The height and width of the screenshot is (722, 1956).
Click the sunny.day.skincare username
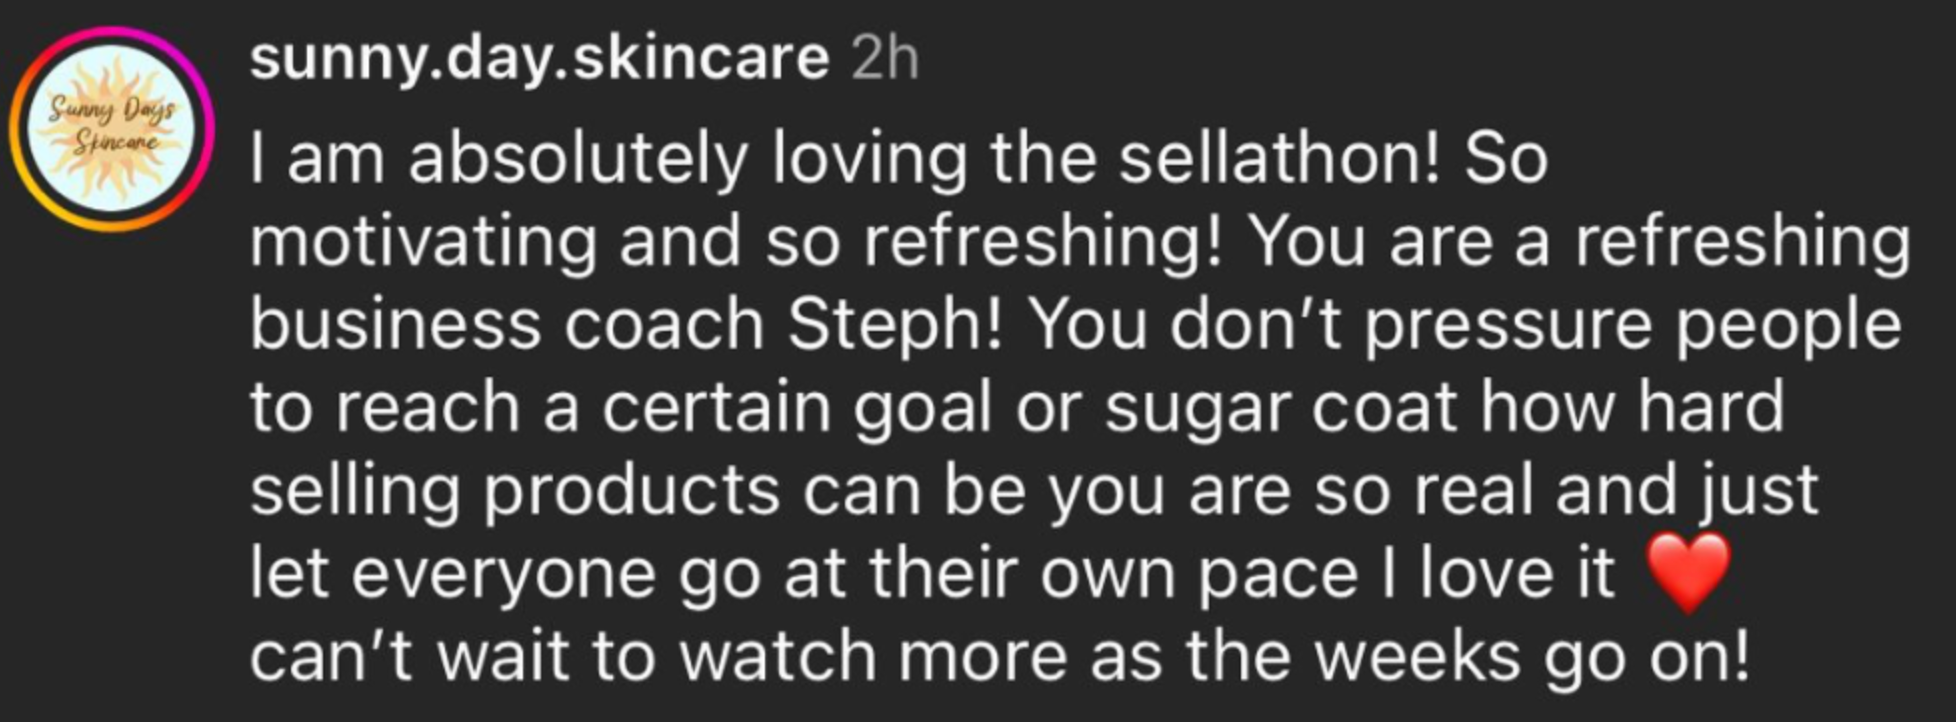[539, 59]
